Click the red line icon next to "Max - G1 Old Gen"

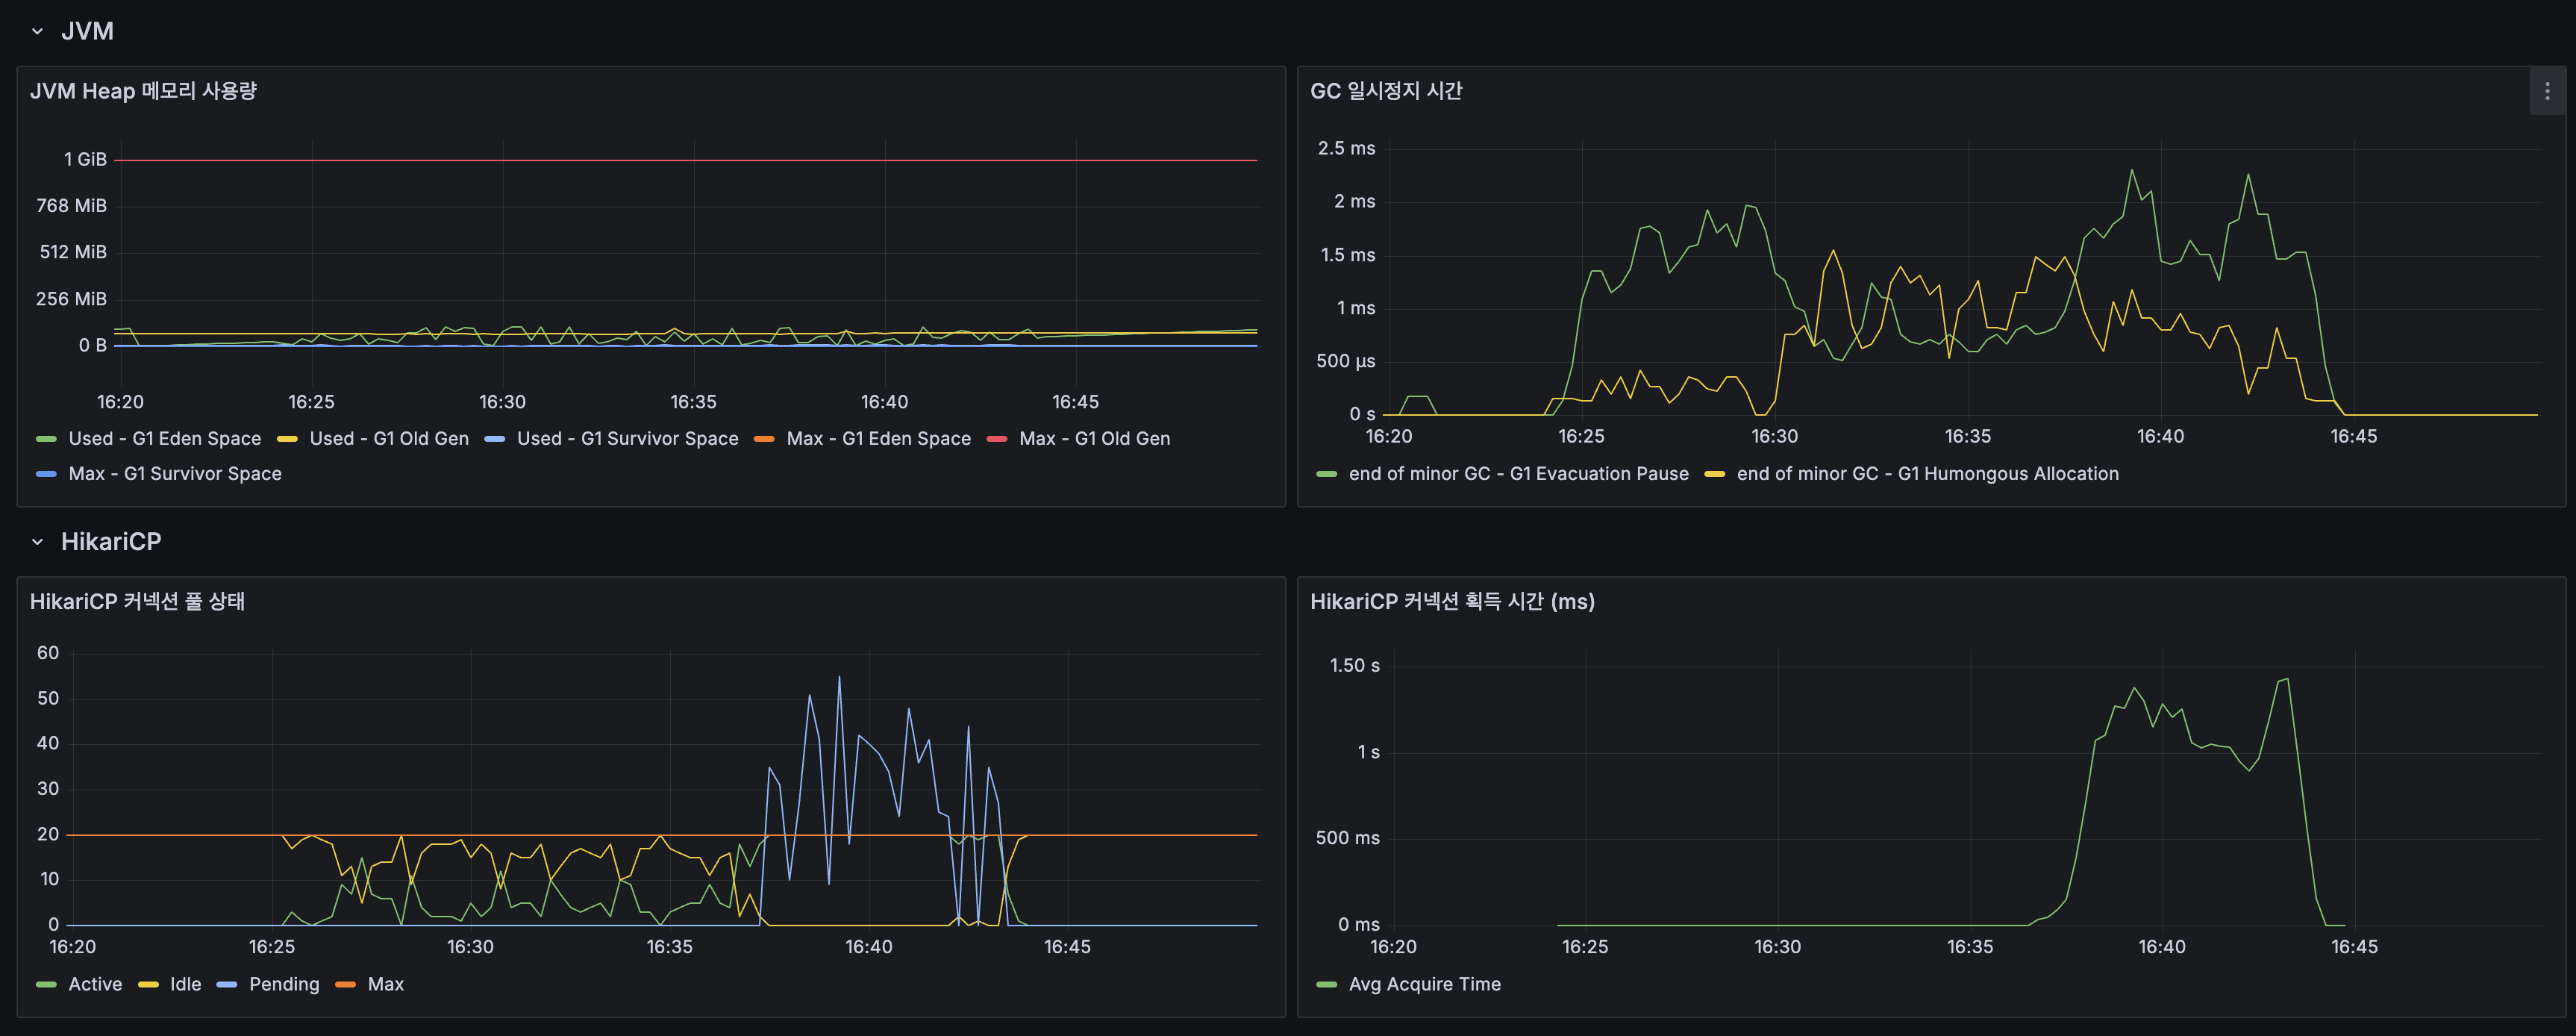(996, 438)
